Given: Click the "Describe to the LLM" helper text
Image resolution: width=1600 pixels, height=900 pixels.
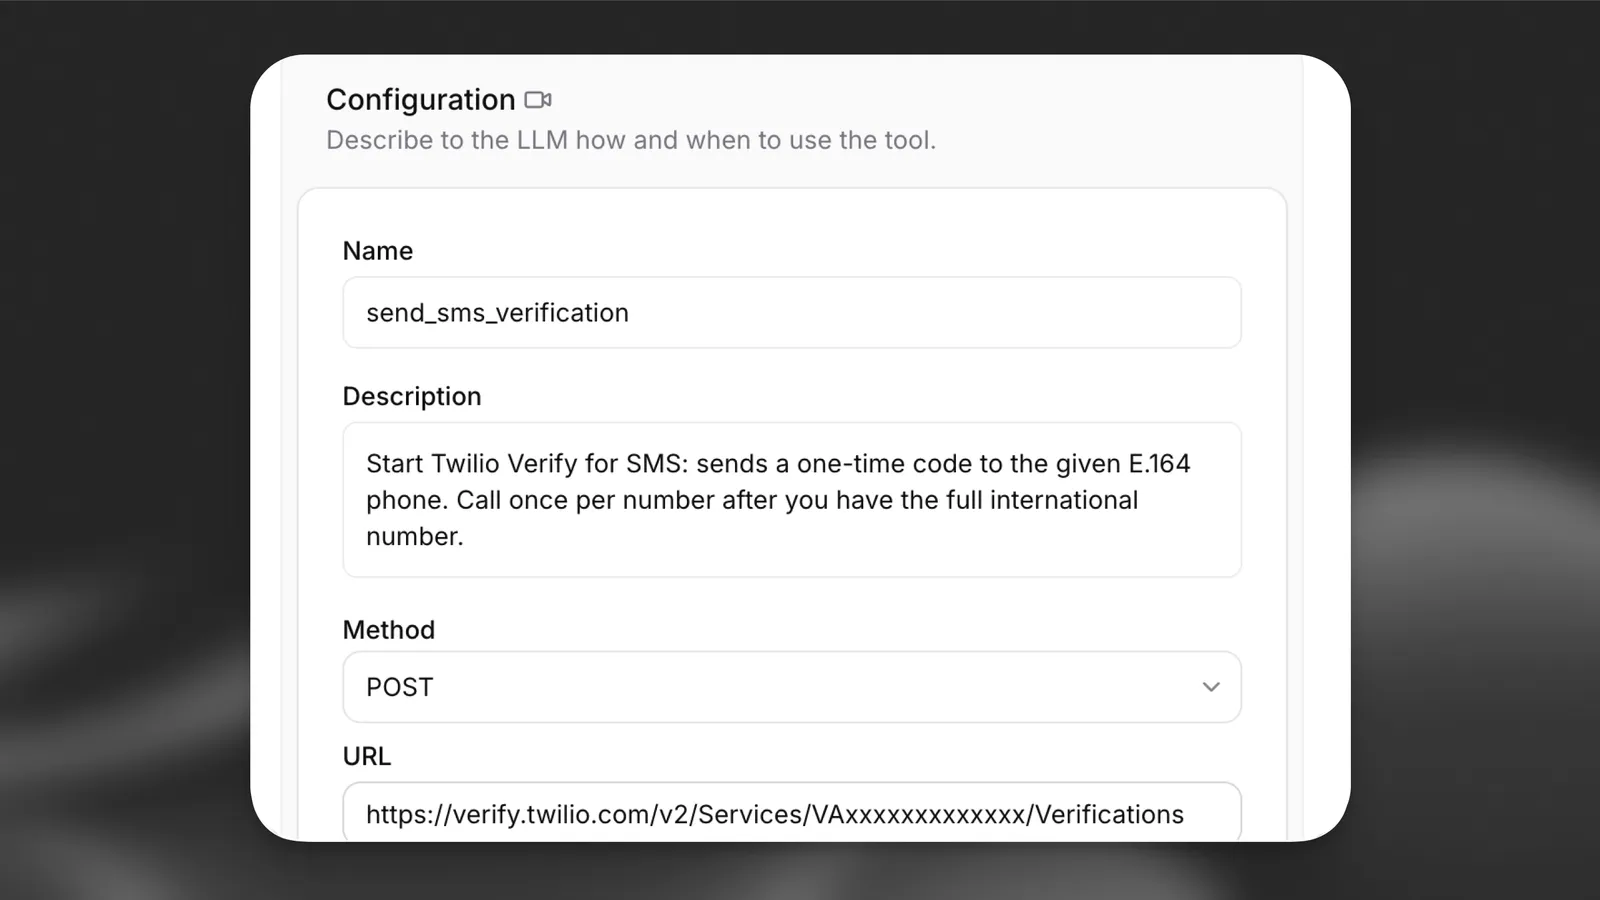Looking at the screenshot, I should pyautogui.click(x=631, y=140).
